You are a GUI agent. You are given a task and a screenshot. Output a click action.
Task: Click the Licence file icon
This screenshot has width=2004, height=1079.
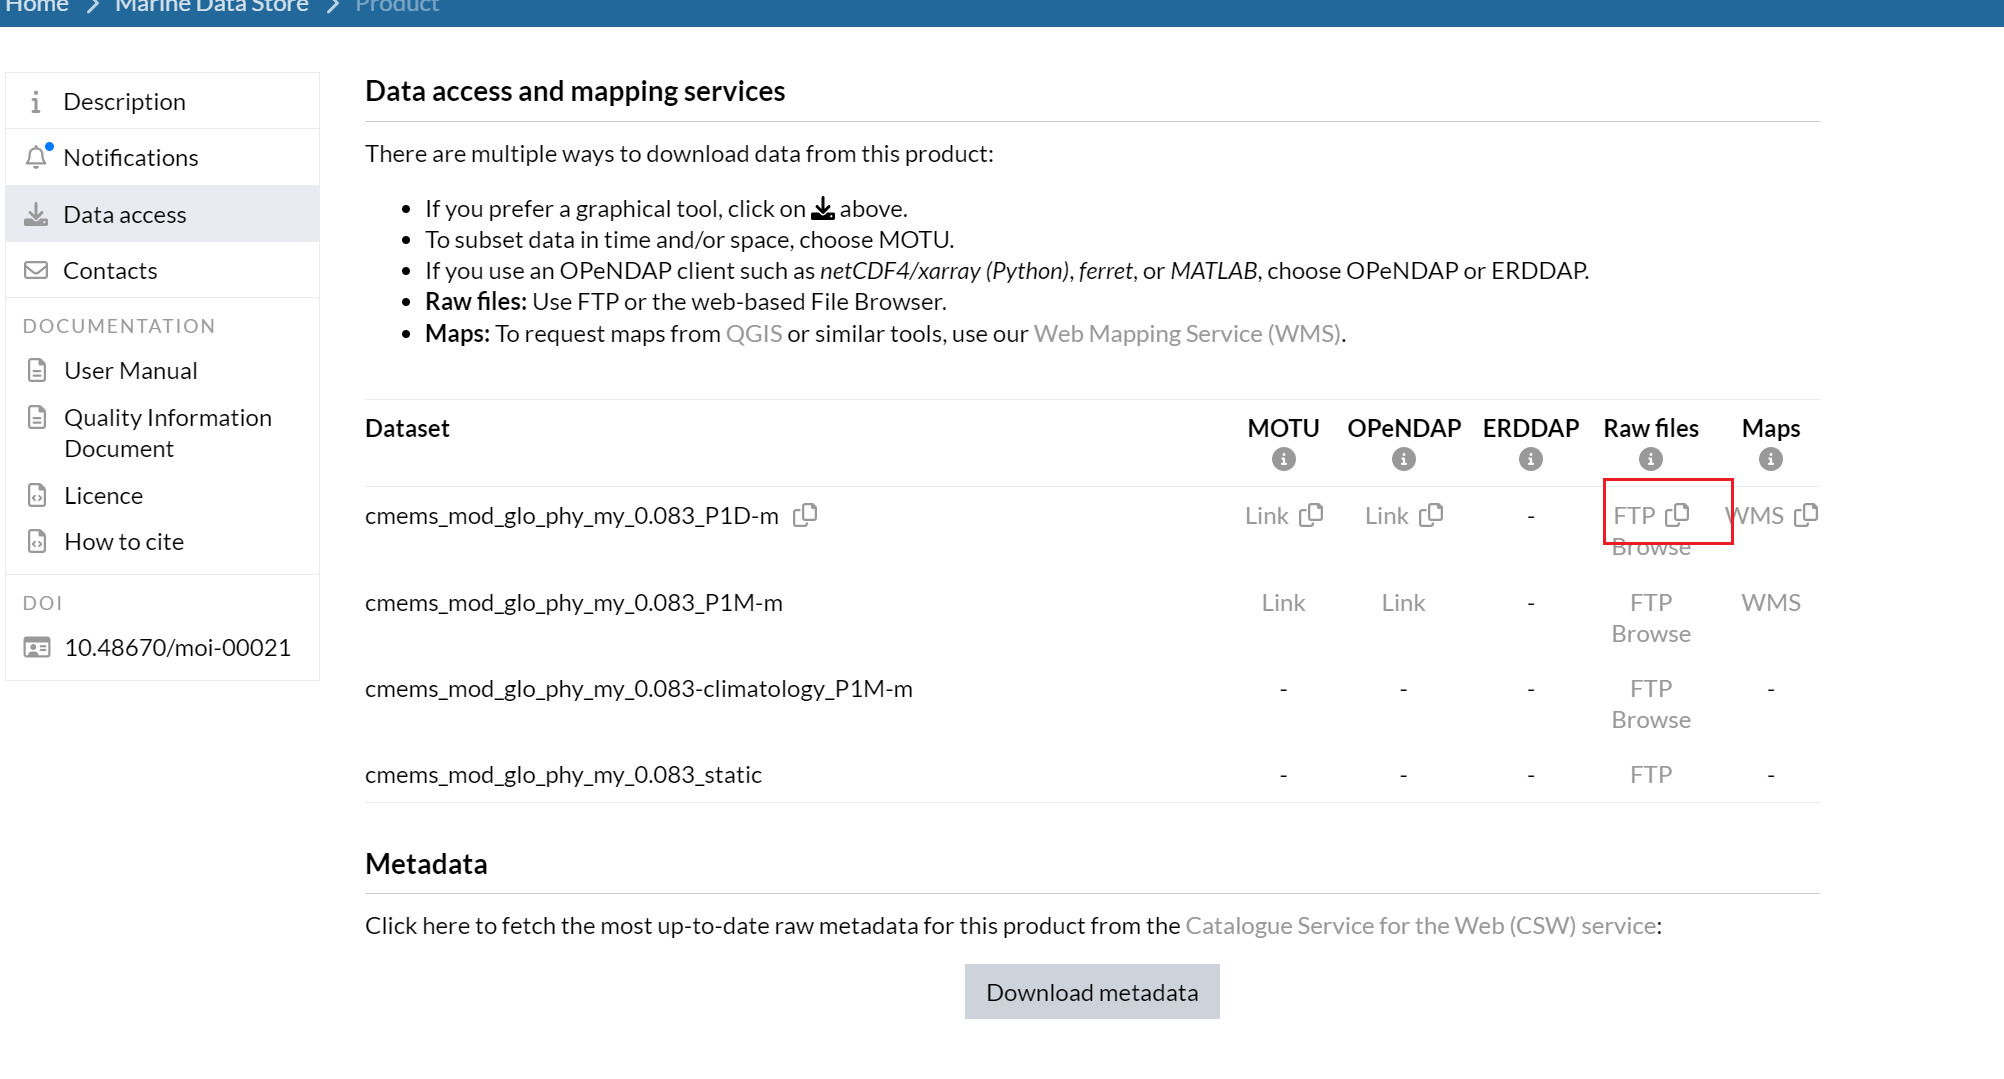[37, 495]
